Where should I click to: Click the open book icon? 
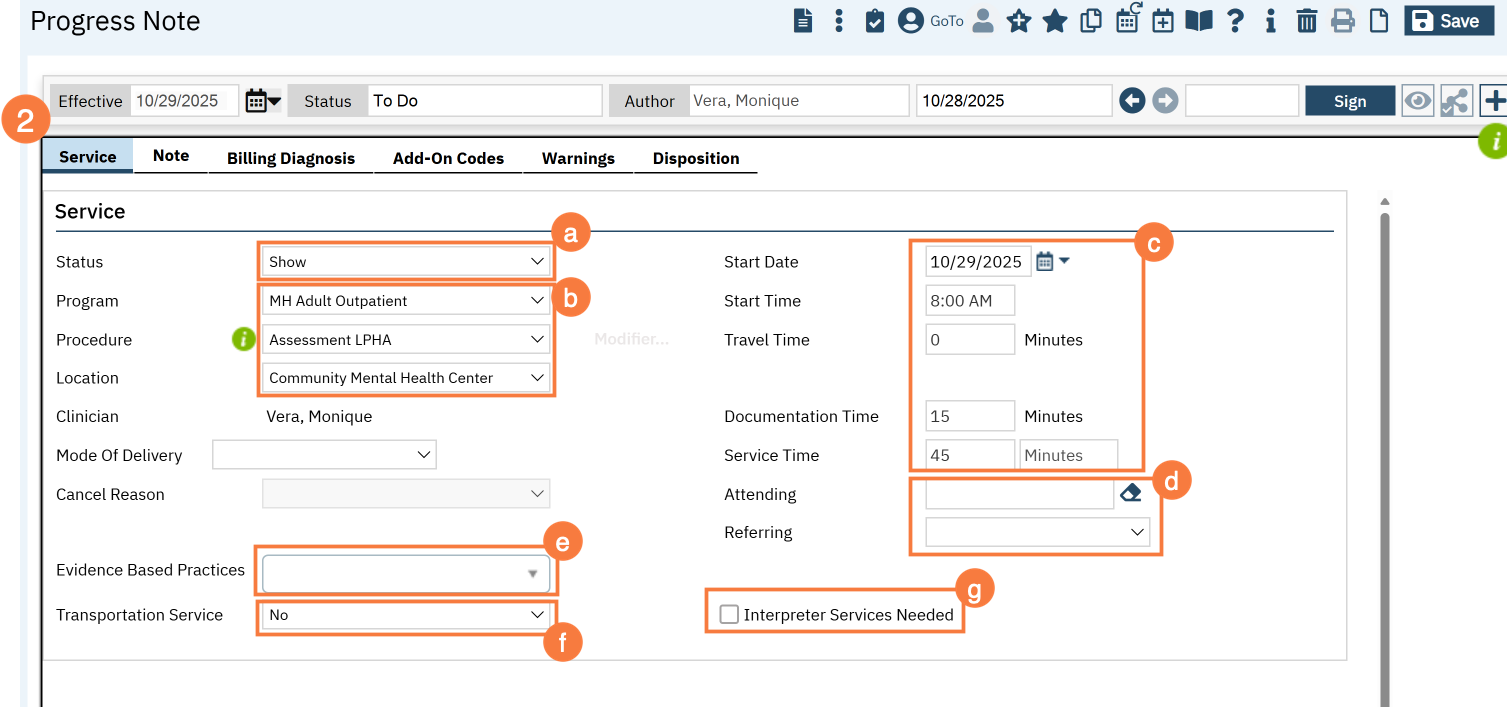click(x=1198, y=21)
